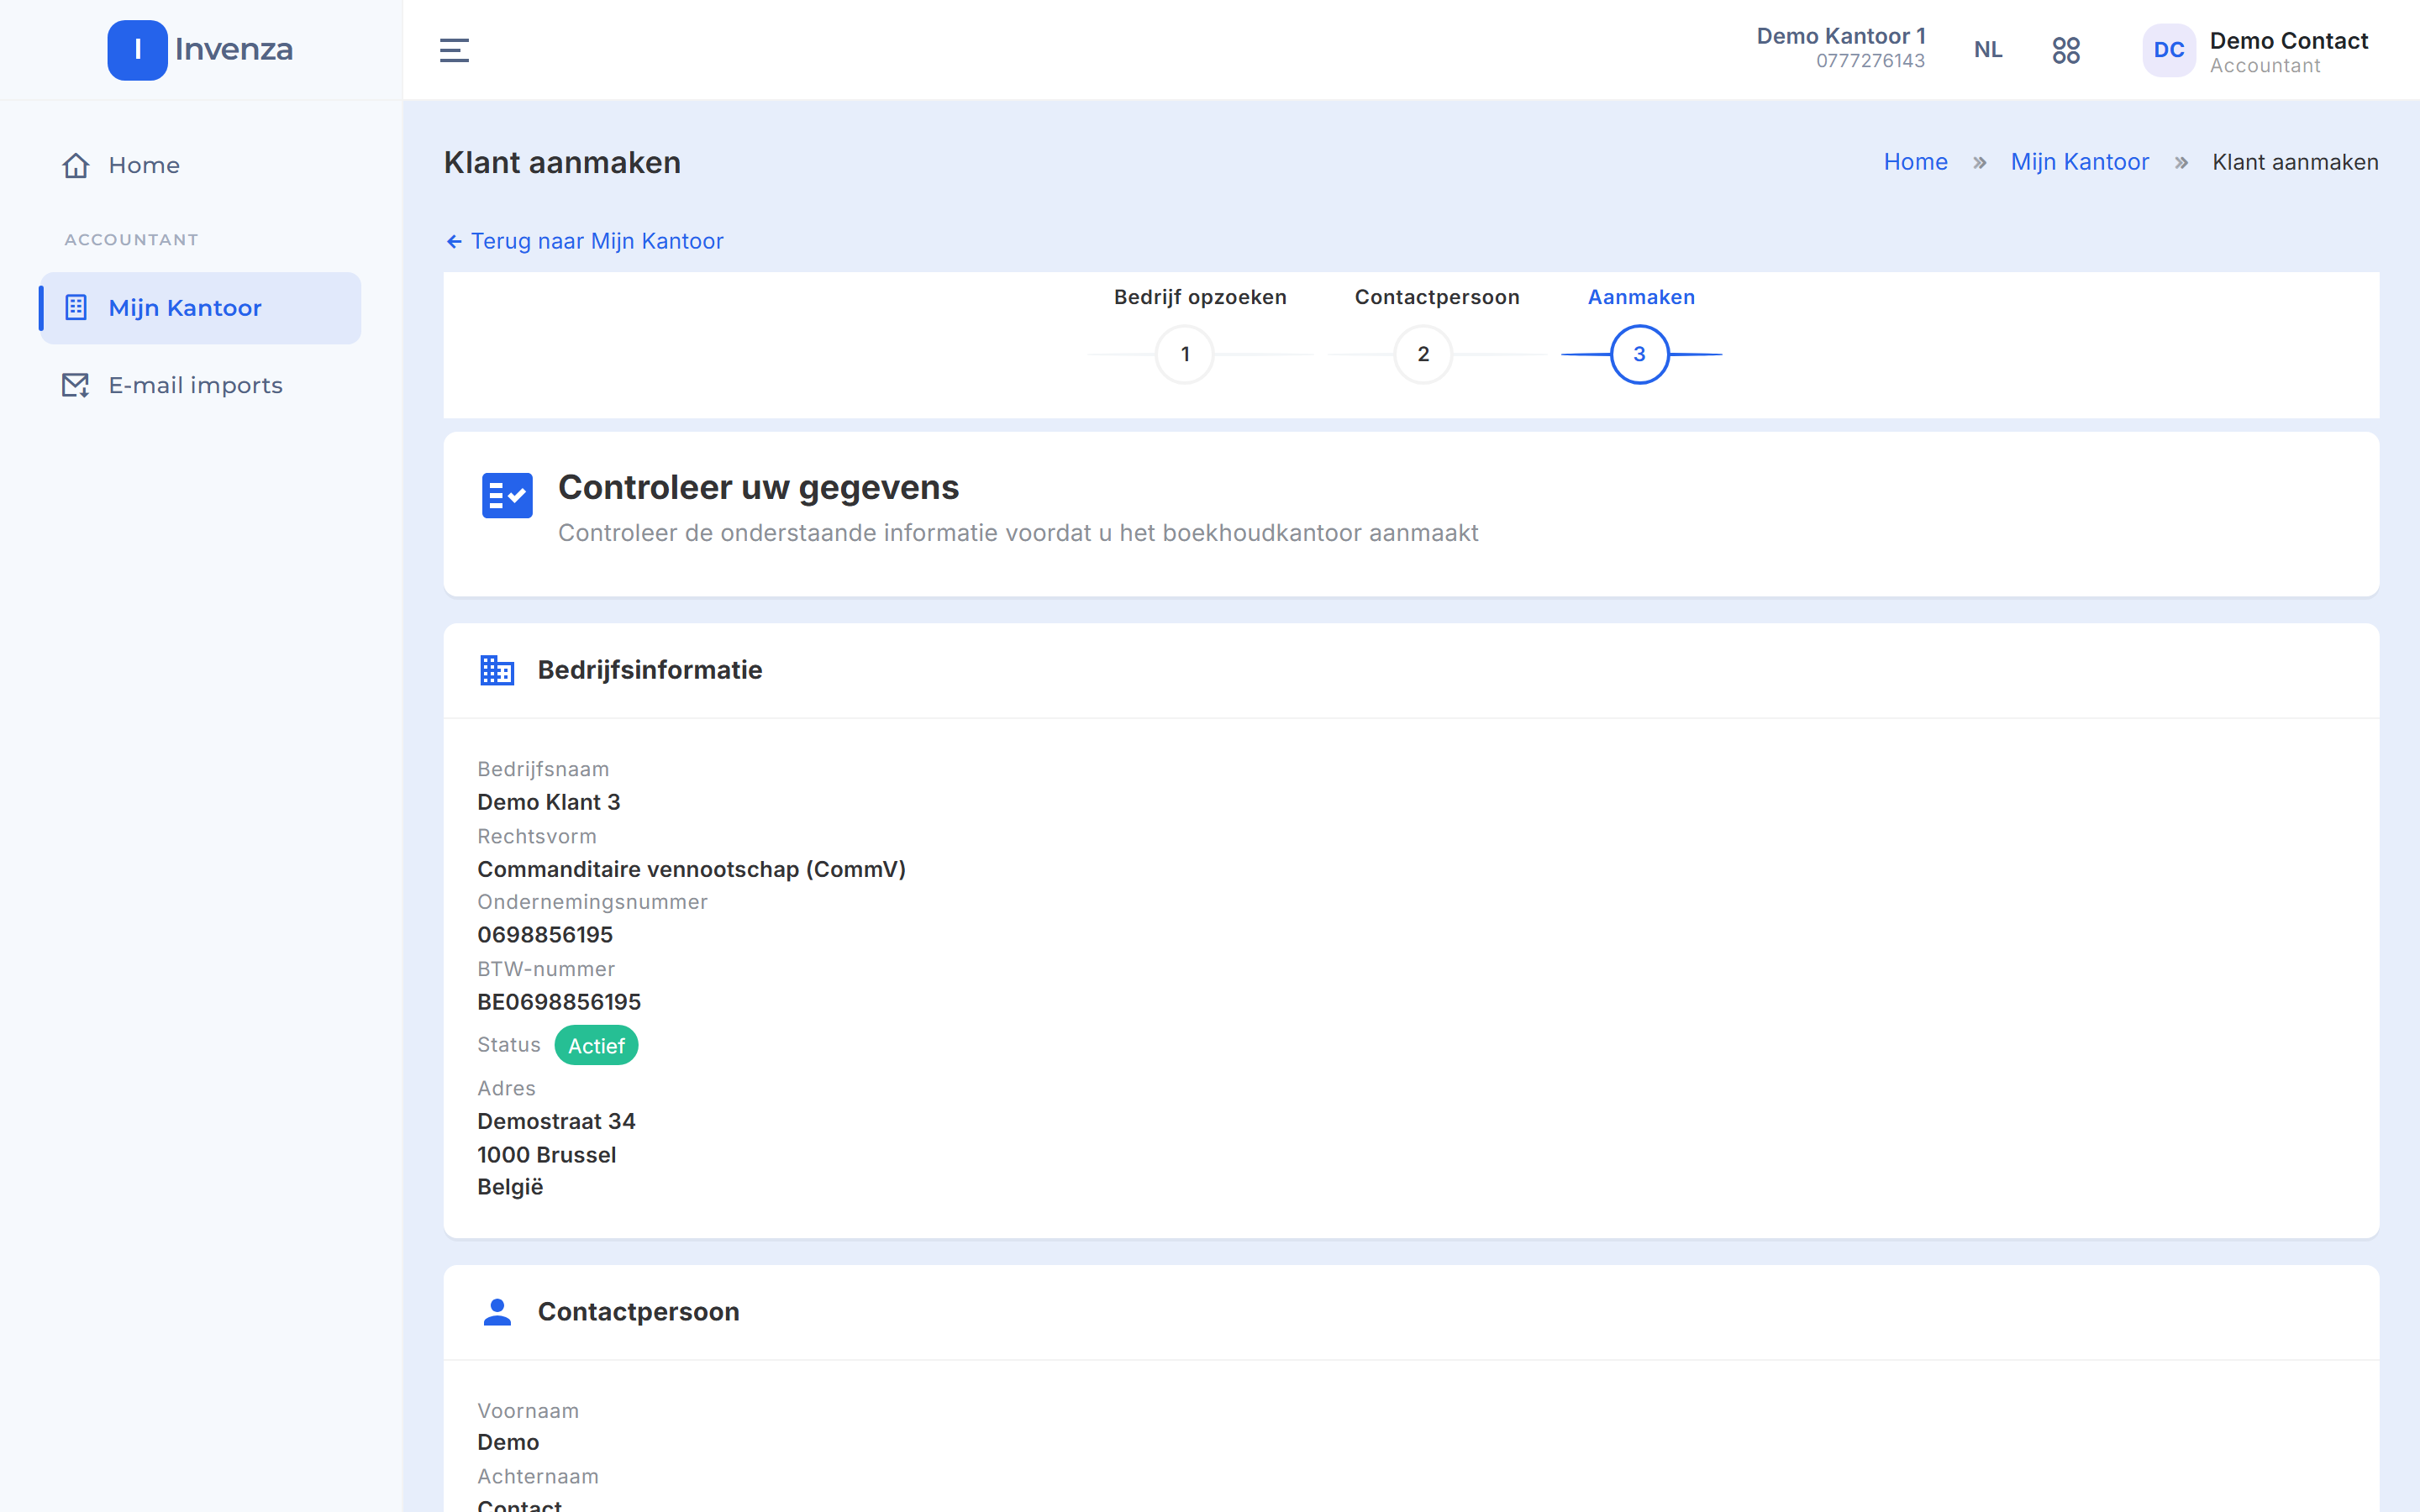Click the Ondernemingsnummer value 0698856195
This screenshot has height=1512, width=2420.
[545, 935]
